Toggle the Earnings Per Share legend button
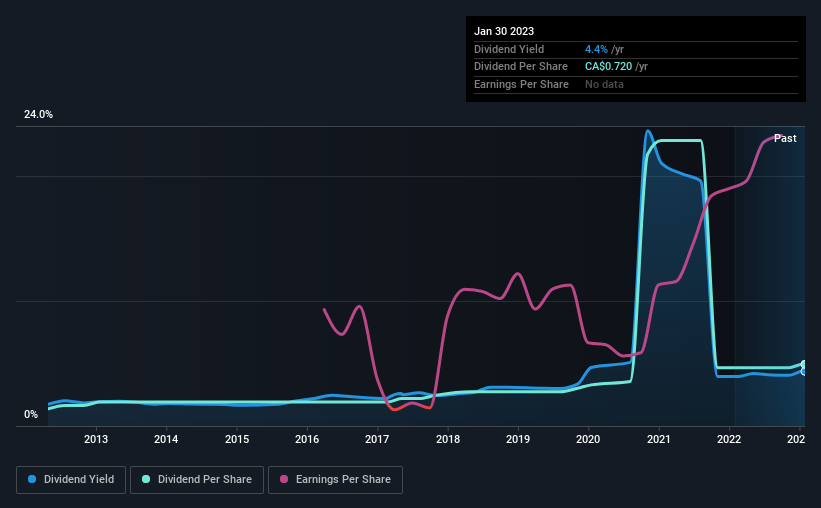 tap(335, 480)
